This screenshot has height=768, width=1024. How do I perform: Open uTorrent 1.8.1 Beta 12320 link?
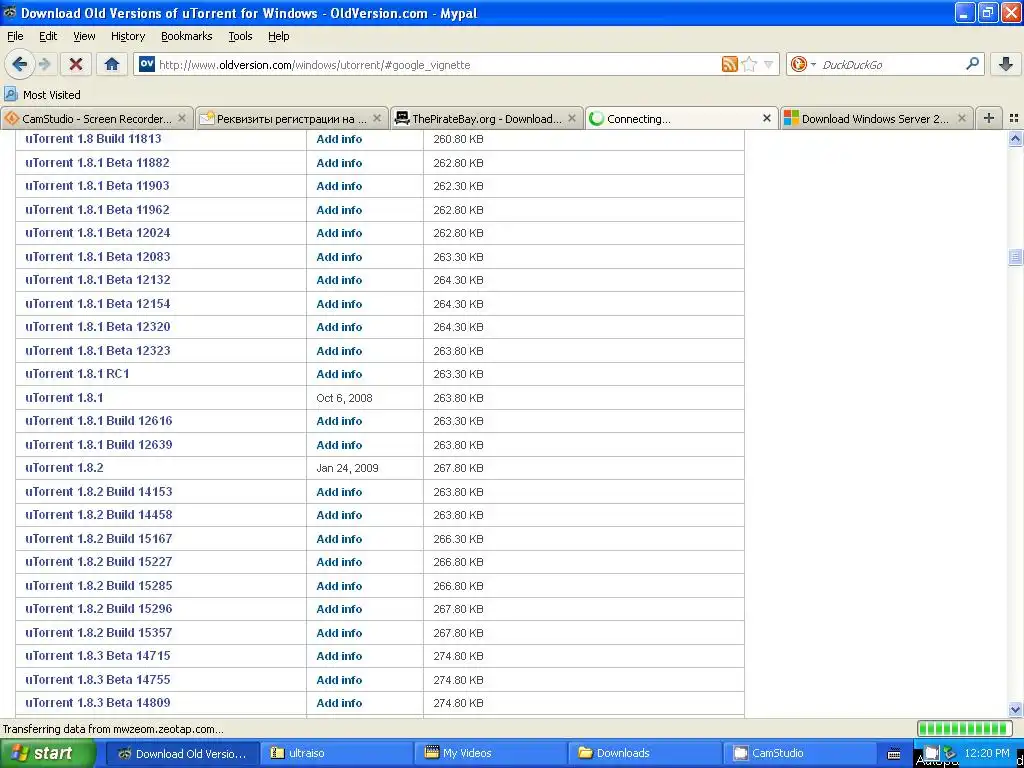point(98,327)
